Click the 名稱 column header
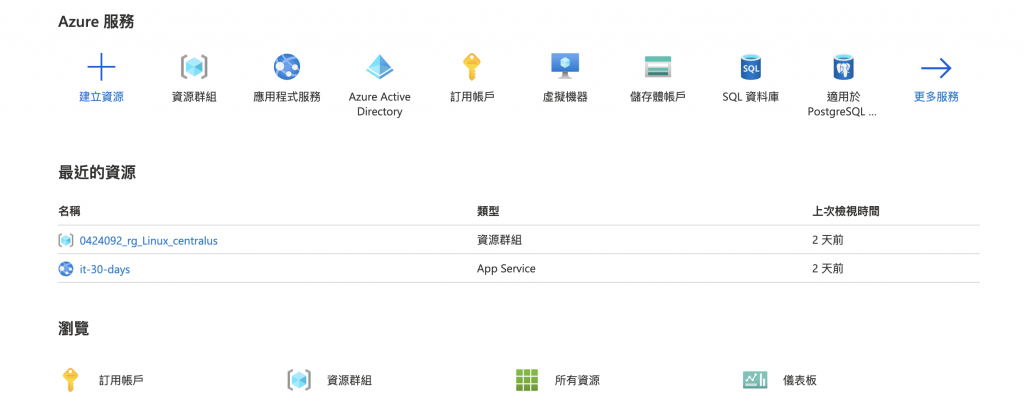Viewport: 1024px width, 412px height. click(69, 212)
